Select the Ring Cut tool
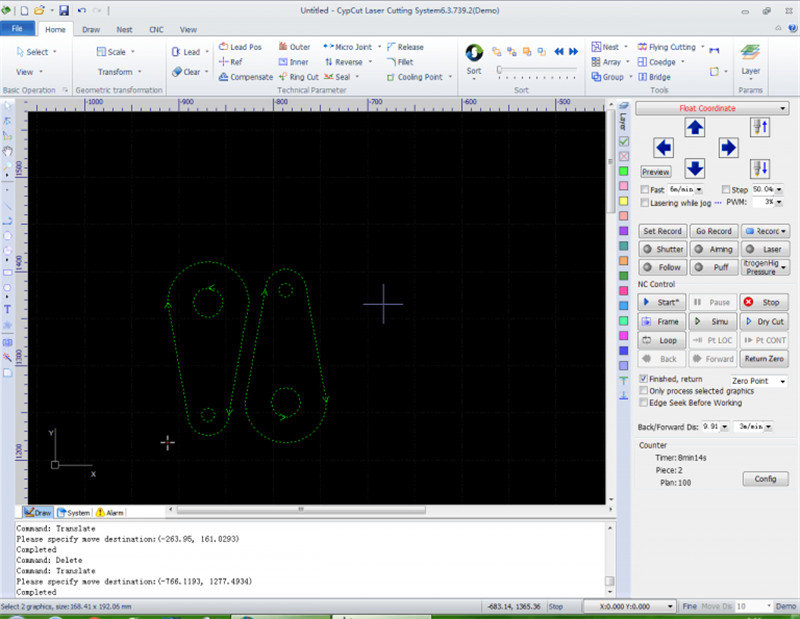Screen dimensions: 800x619 click(298, 77)
